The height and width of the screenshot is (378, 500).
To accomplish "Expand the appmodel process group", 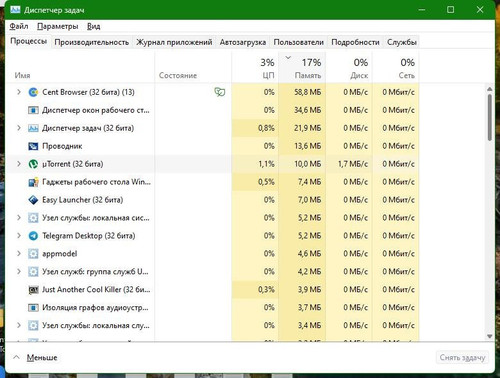I will (x=19, y=254).
